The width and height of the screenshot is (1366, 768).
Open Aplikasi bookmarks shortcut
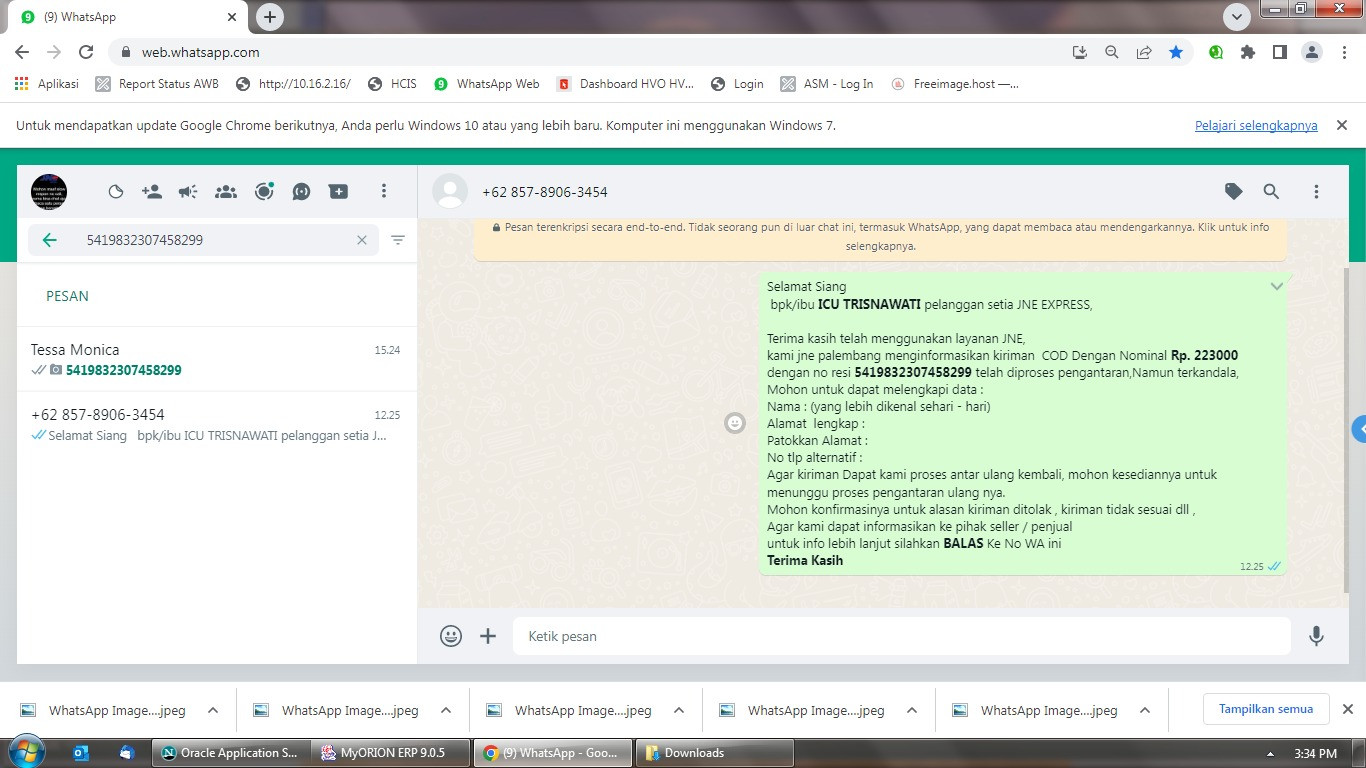tap(47, 84)
